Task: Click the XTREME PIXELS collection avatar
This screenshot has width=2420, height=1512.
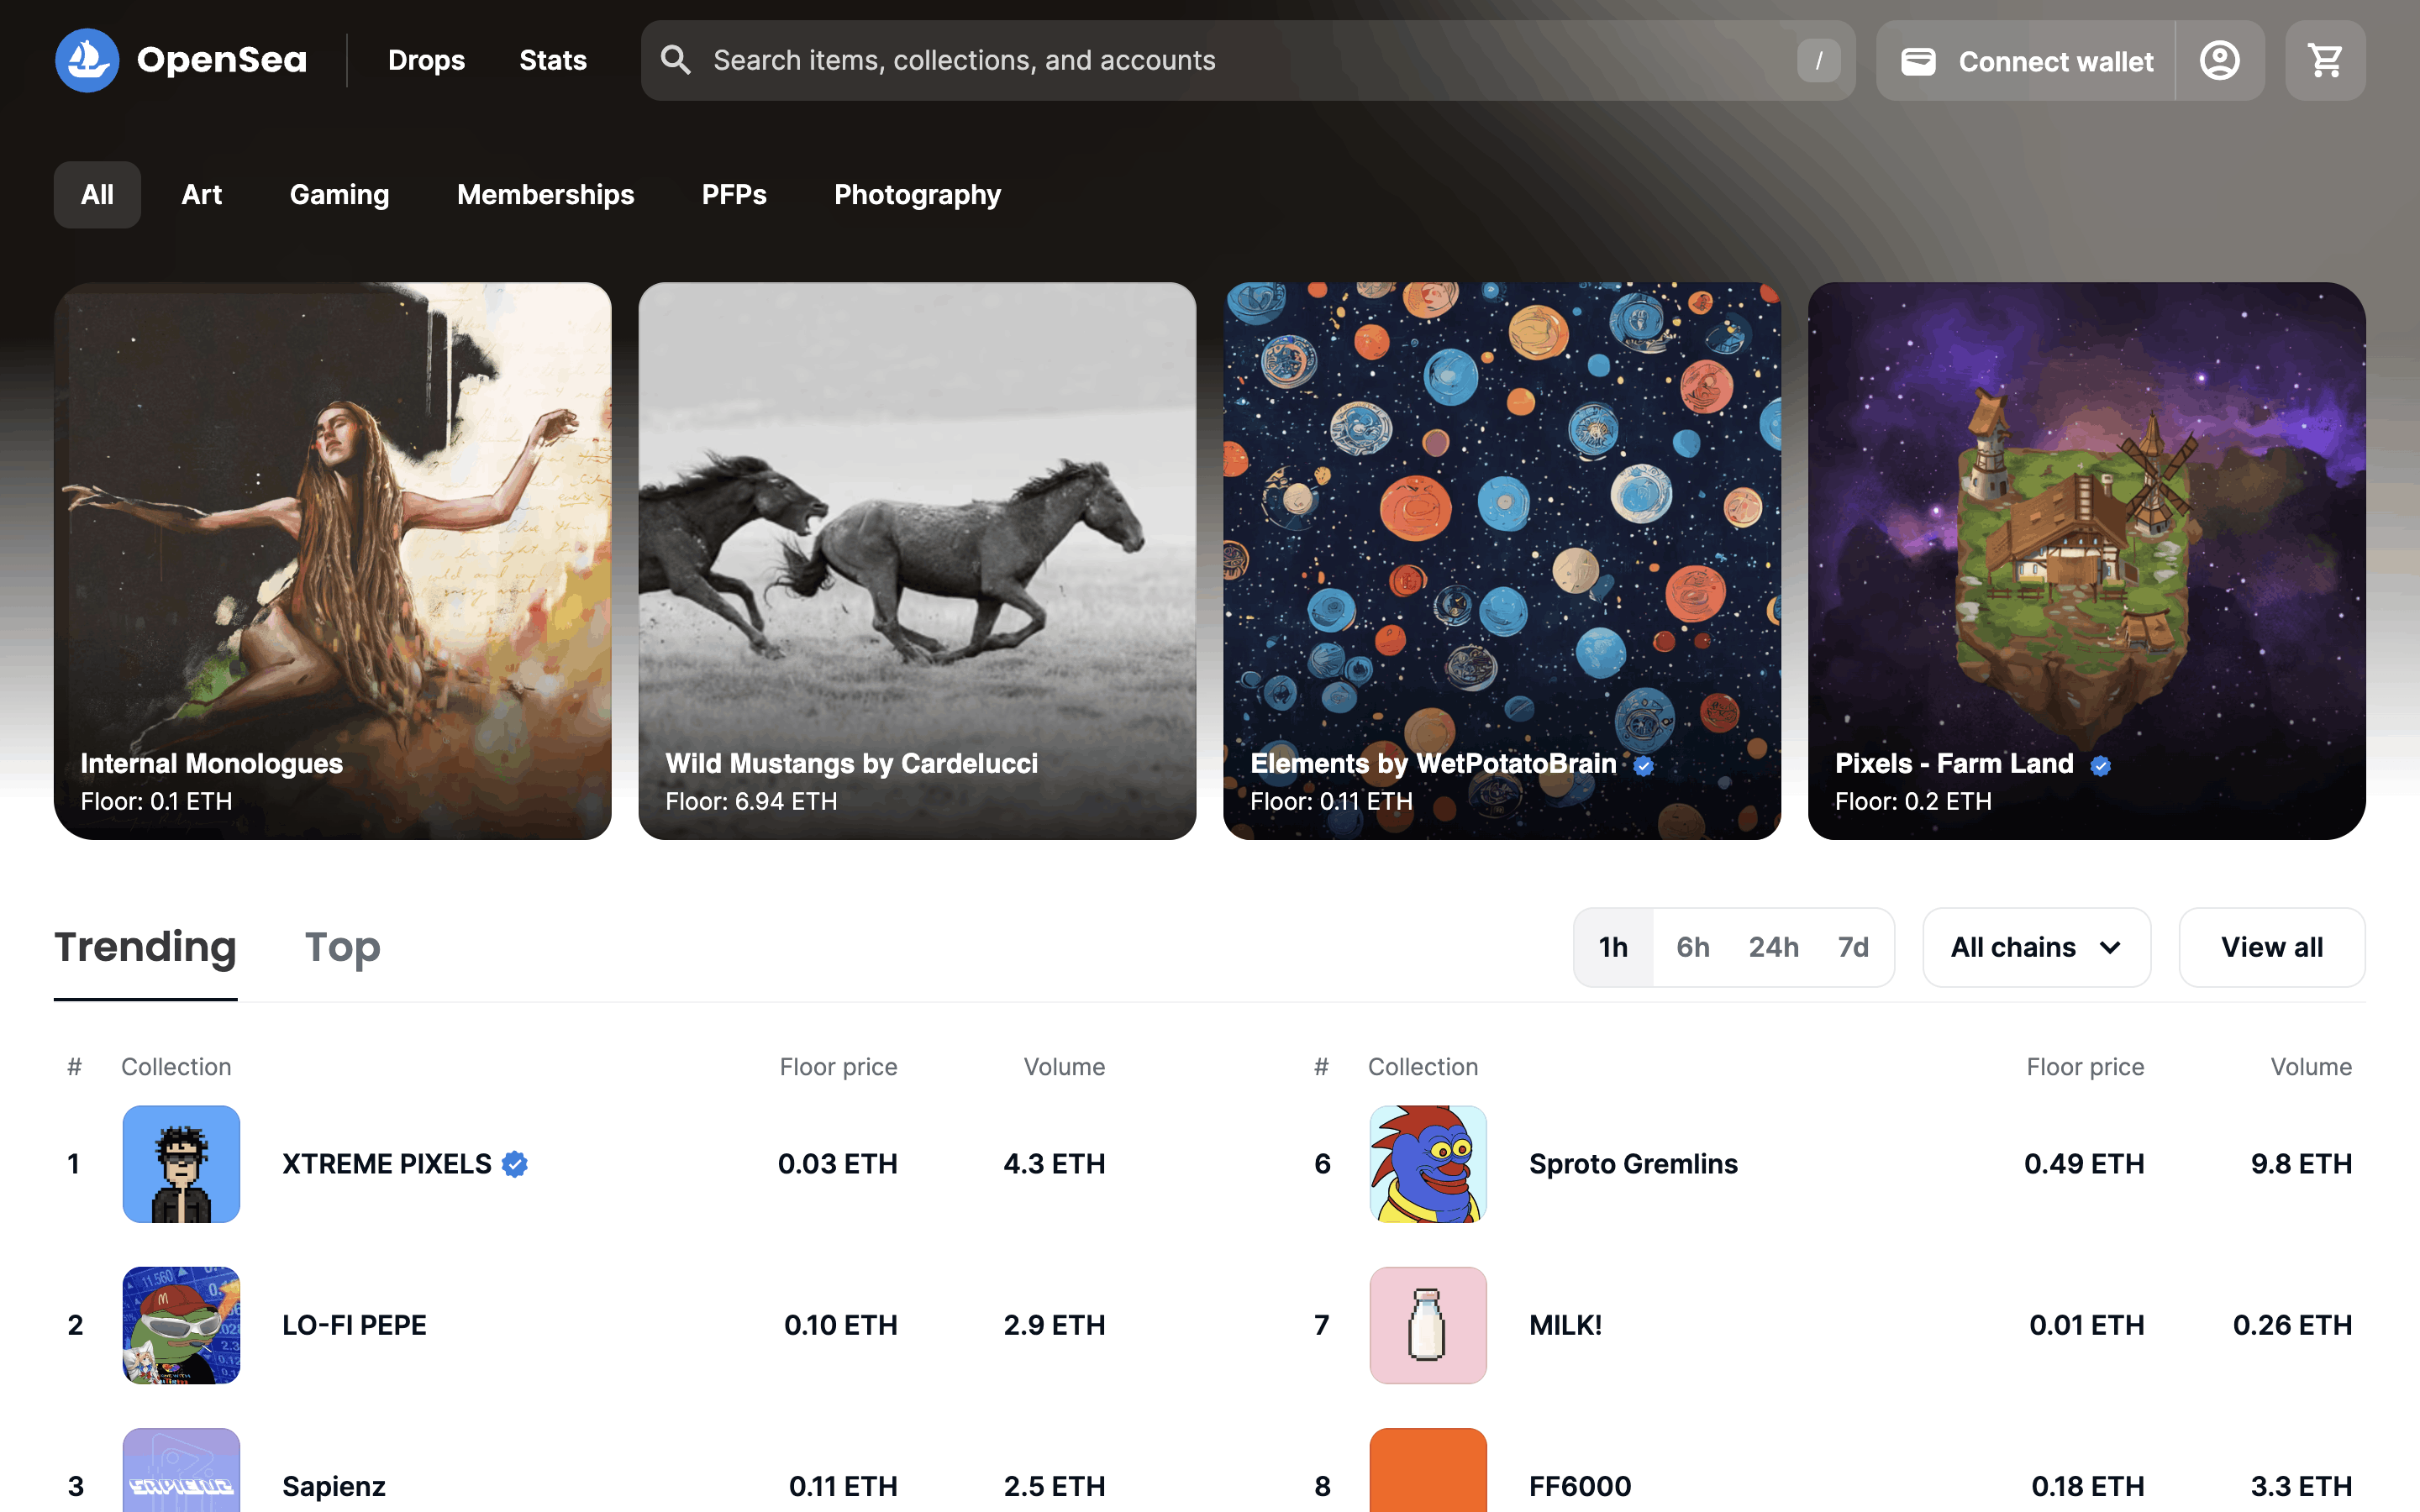Action: (181, 1163)
